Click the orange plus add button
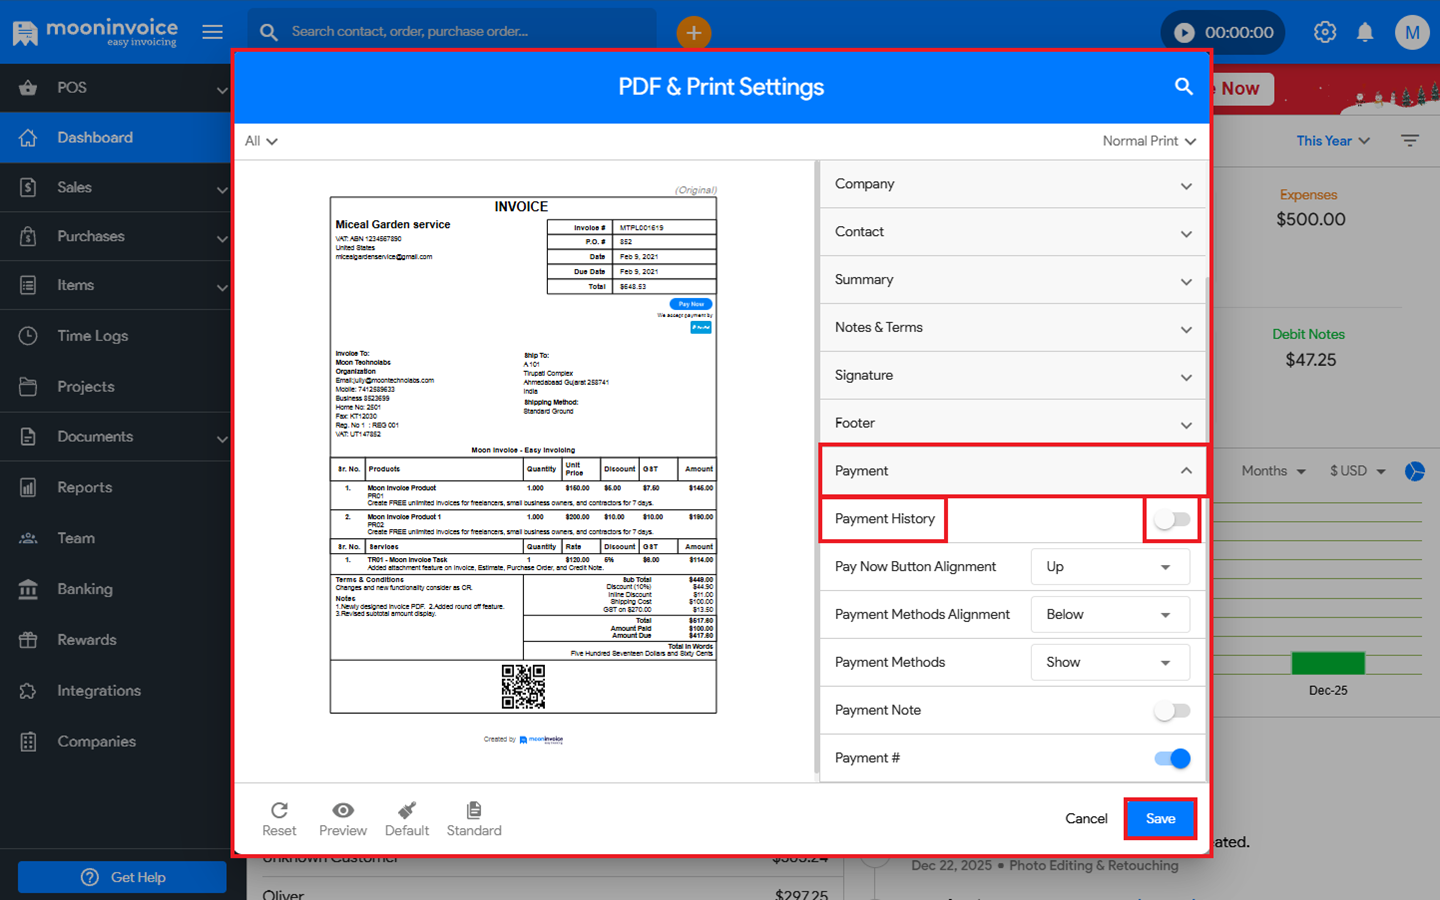This screenshot has width=1440, height=900. 693,32
